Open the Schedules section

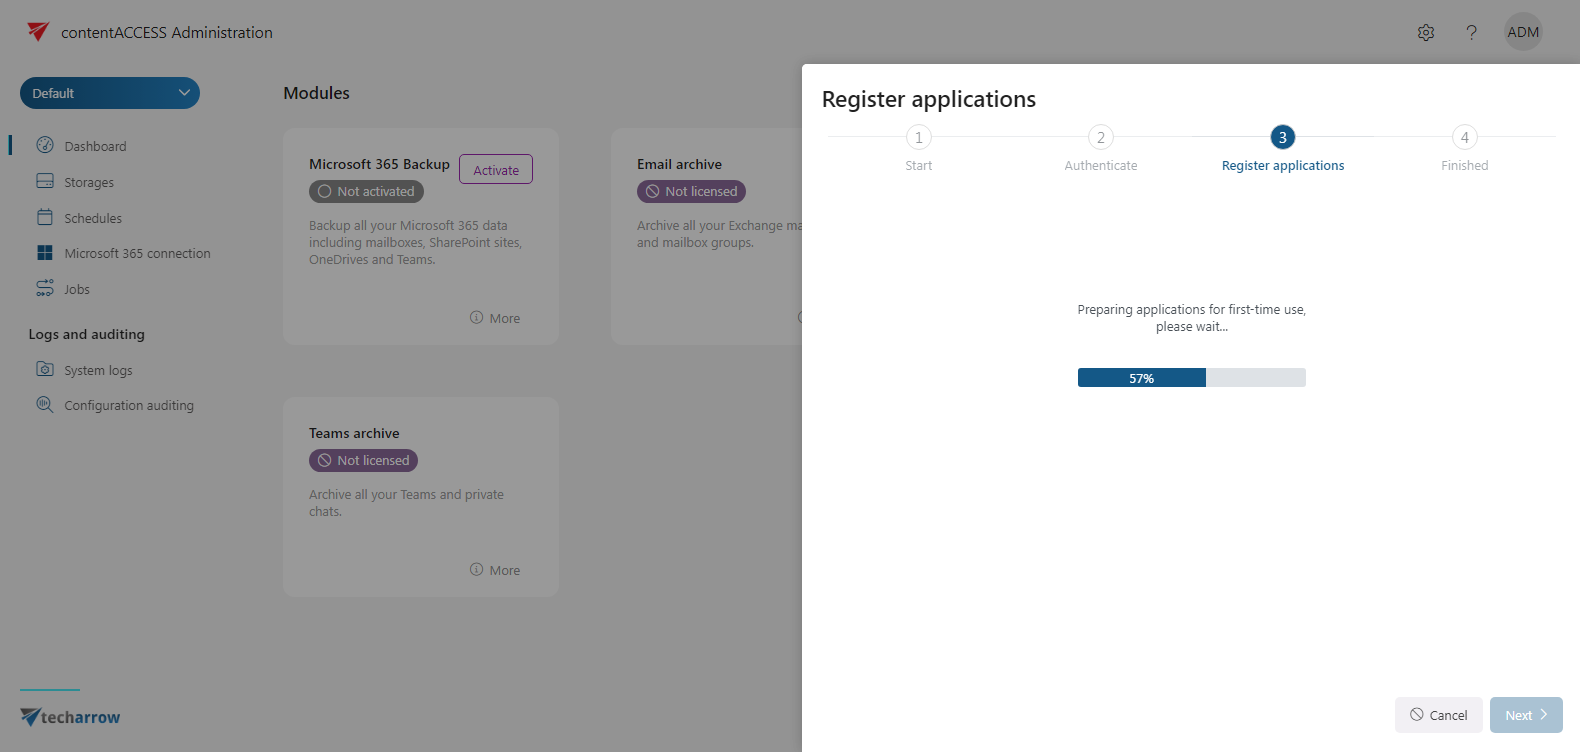(x=91, y=217)
